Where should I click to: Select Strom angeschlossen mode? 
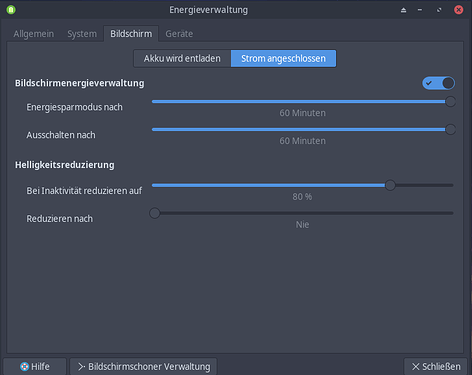[x=283, y=59]
